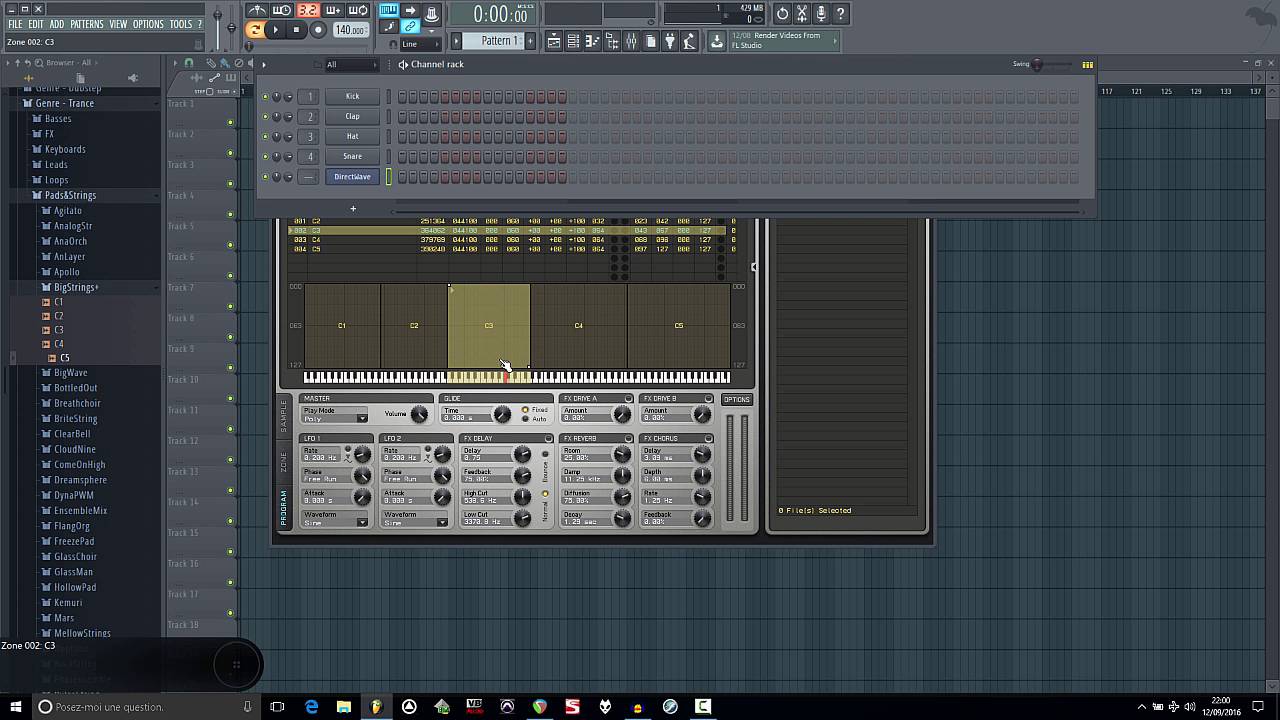Viewport: 1280px width, 720px height.
Task: Click the typing keyboard to piano icon
Action: 389,11
